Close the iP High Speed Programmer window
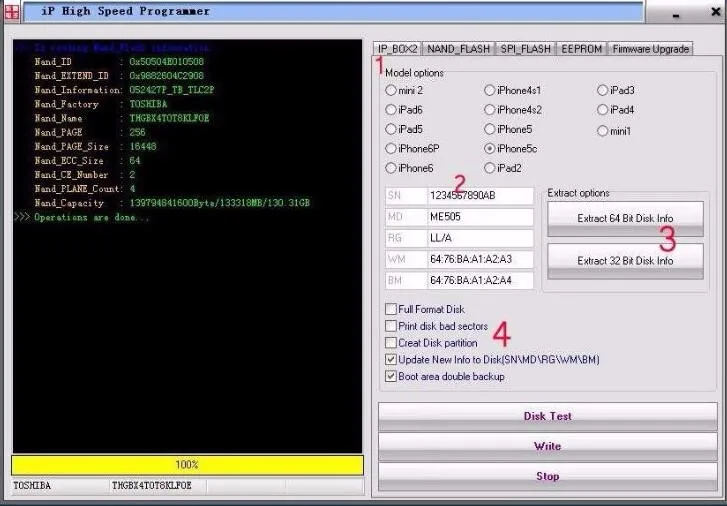727x506 pixels. click(715, 12)
